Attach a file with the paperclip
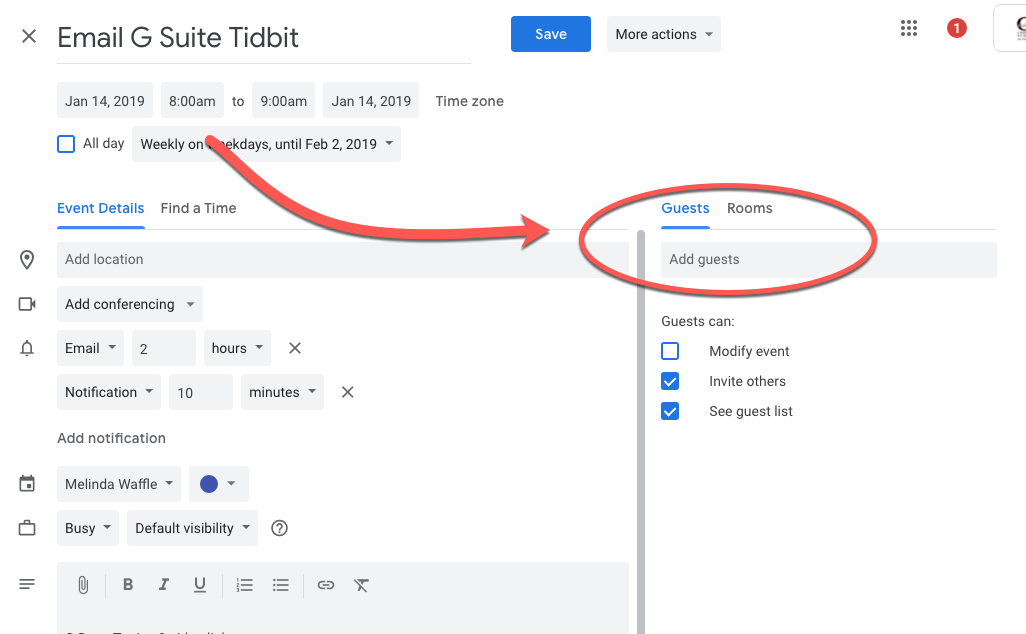The image size is (1026, 634). pos(83,585)
